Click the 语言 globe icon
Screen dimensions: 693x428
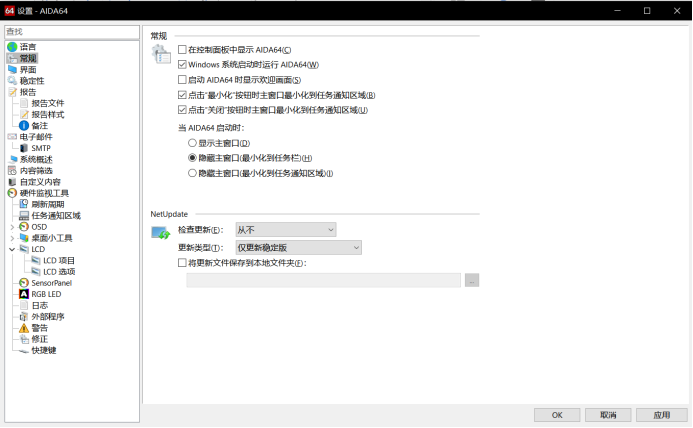tap(12, 47)
